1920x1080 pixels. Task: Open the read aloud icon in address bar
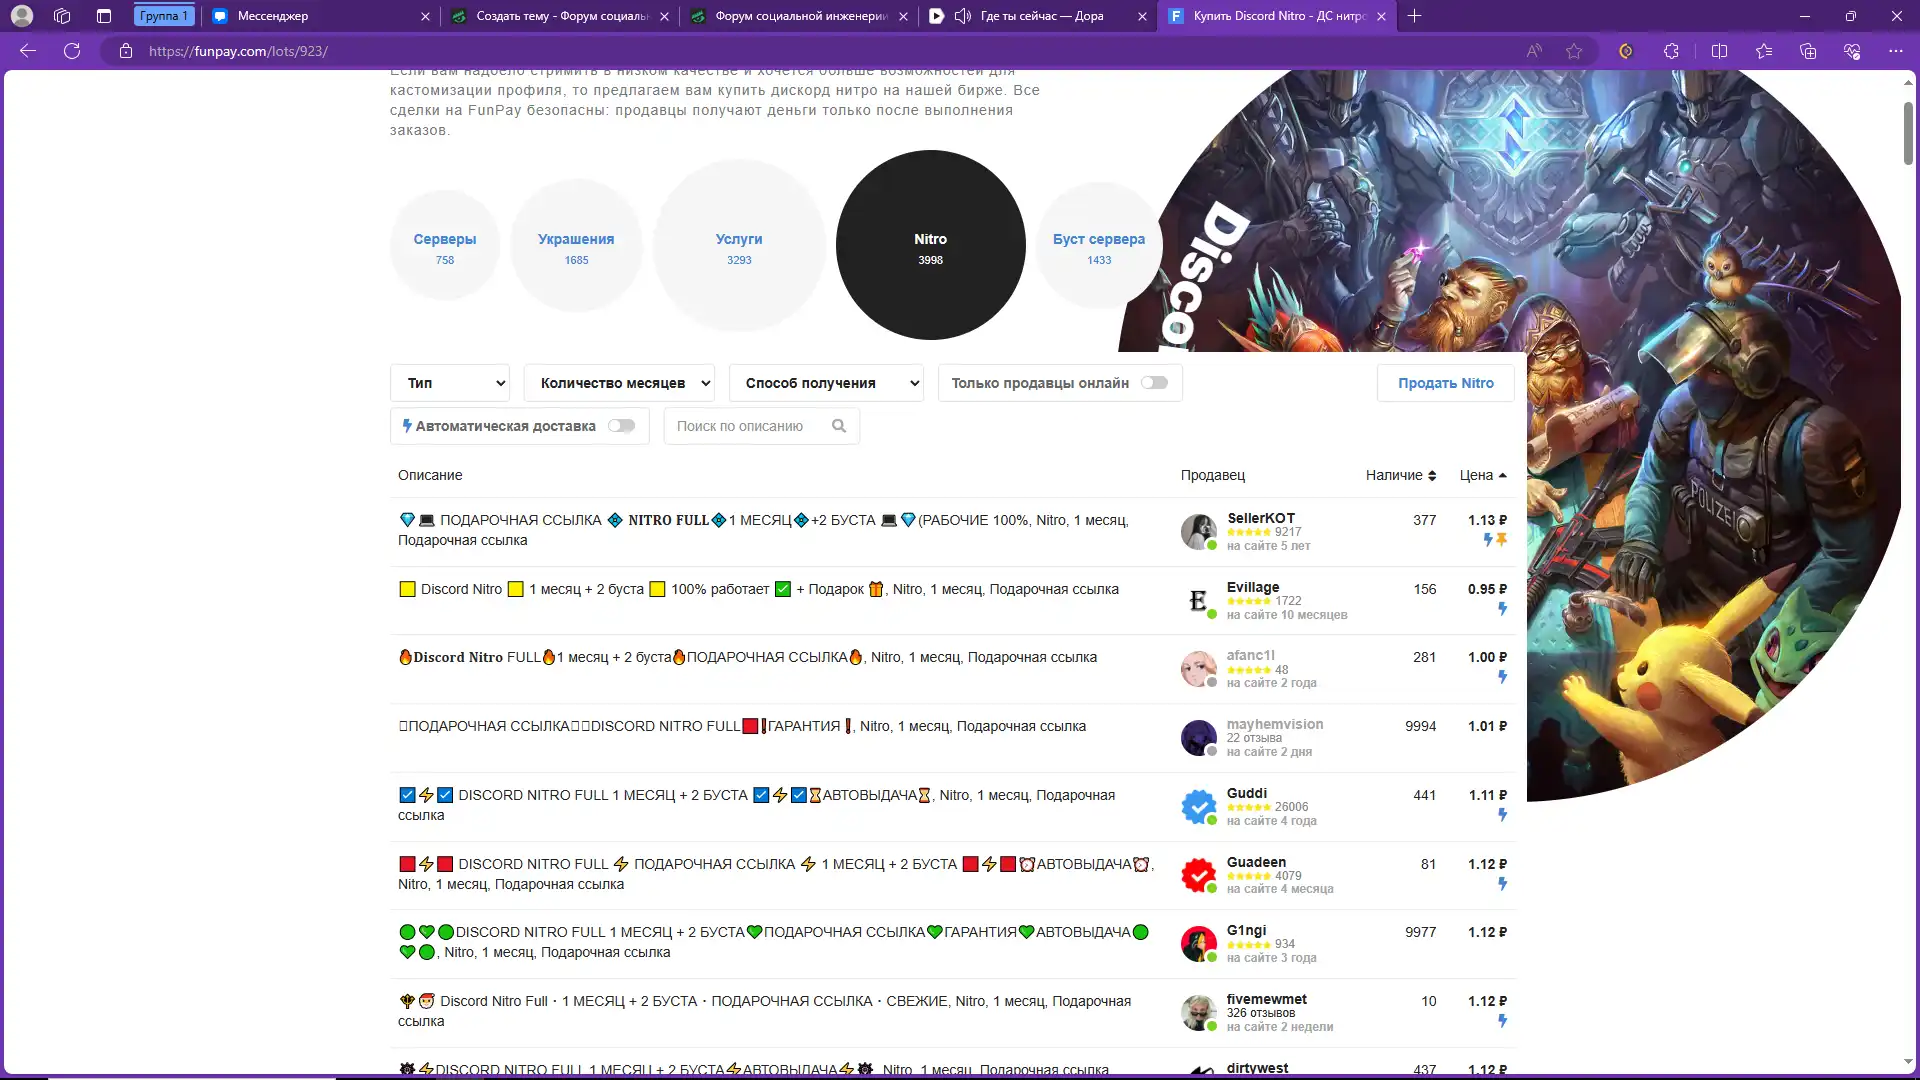tap(1534, 51)
